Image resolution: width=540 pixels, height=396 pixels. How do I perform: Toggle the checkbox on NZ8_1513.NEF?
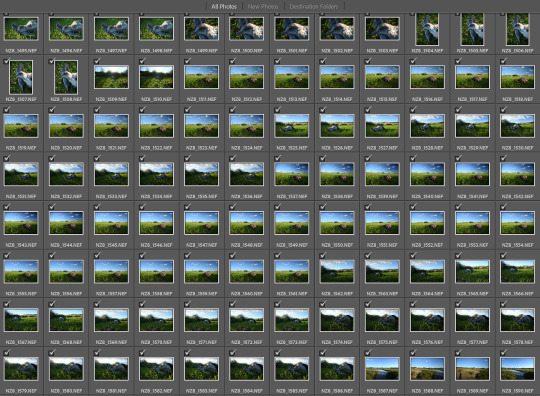(278, 61)
